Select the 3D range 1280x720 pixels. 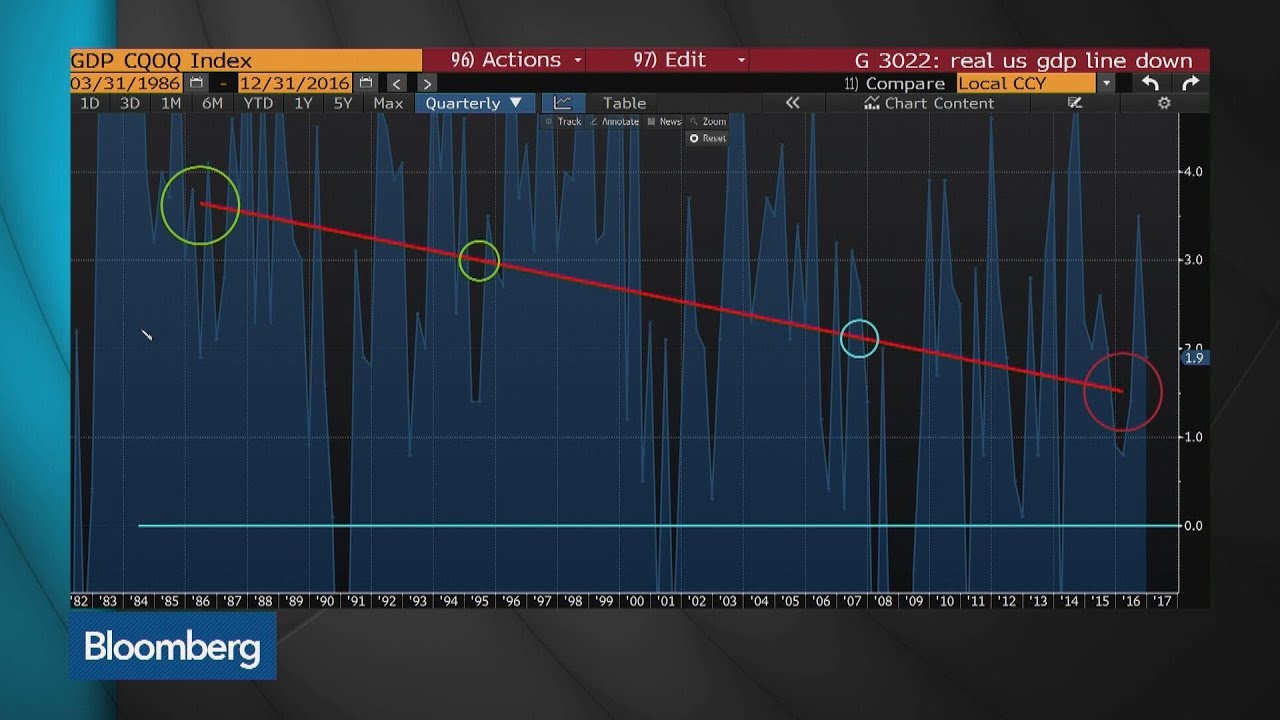[129, 103]
